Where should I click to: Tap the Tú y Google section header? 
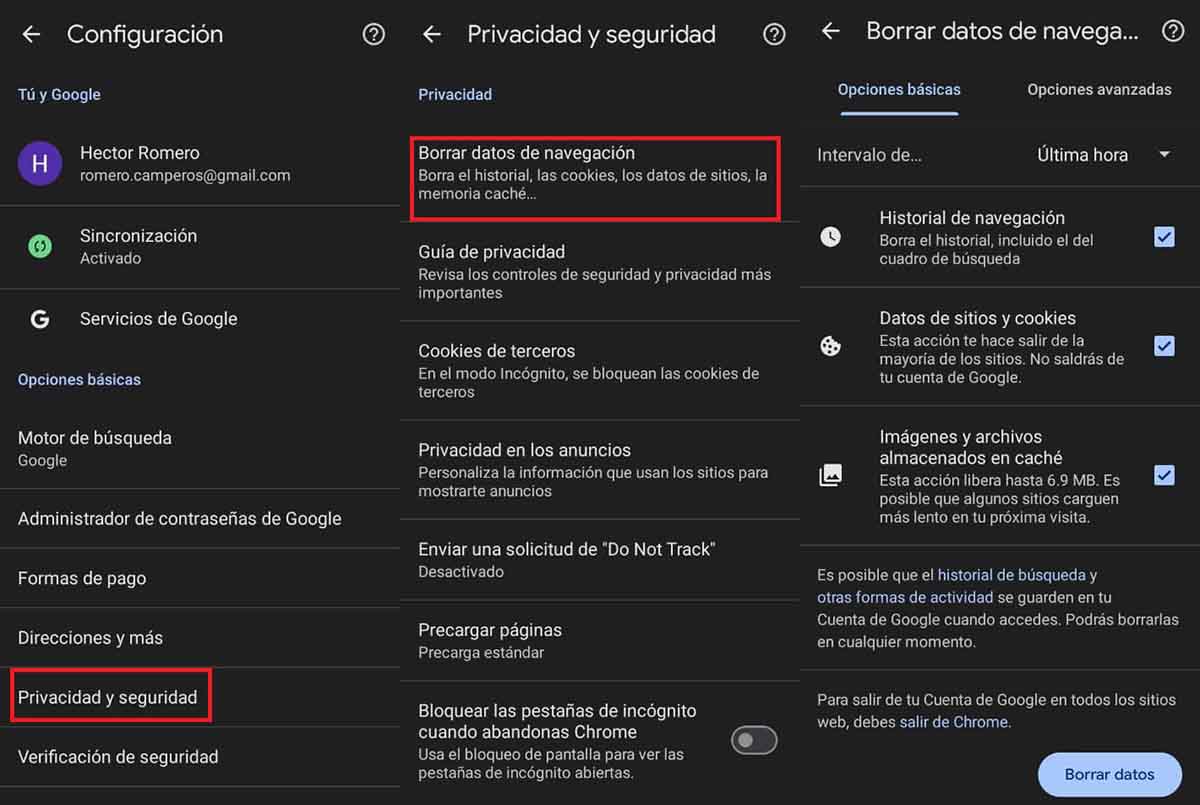click(59, 95)
